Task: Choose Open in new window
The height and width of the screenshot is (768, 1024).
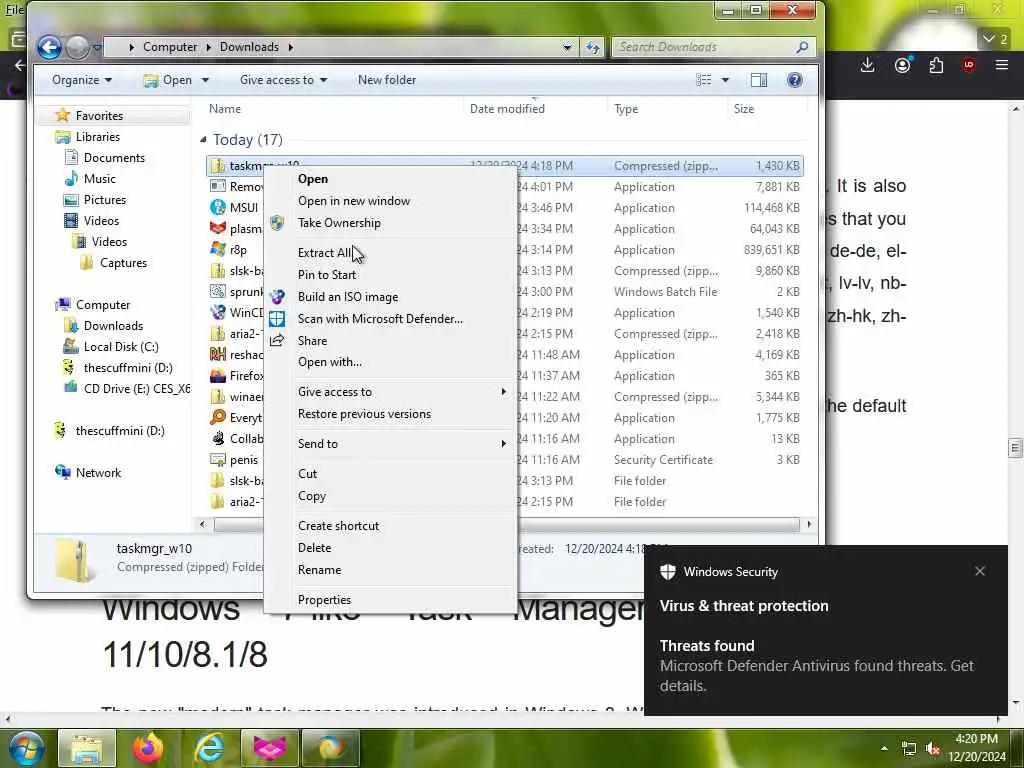Action: pyautogui.click(x=390, y=200)
